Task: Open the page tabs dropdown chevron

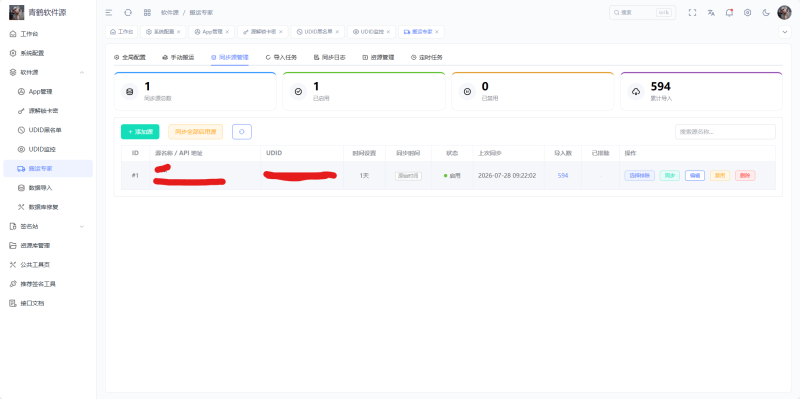Action: 785,32
